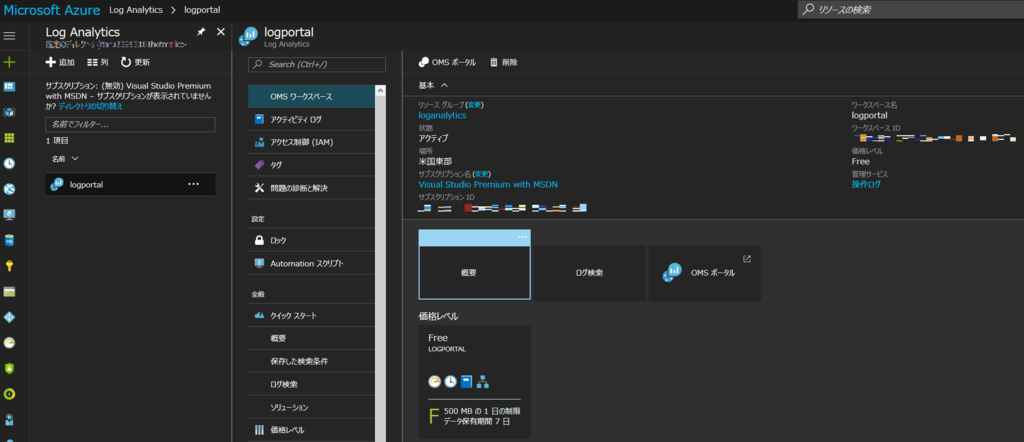Open the loganalytics resource group link
1024x442 pixels.
pos(442,115)
